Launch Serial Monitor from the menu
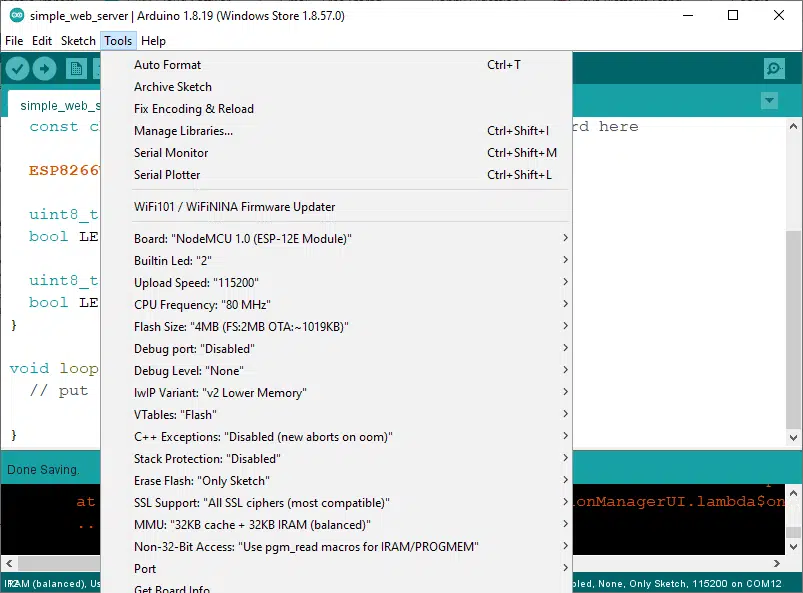 click(336, 153)
